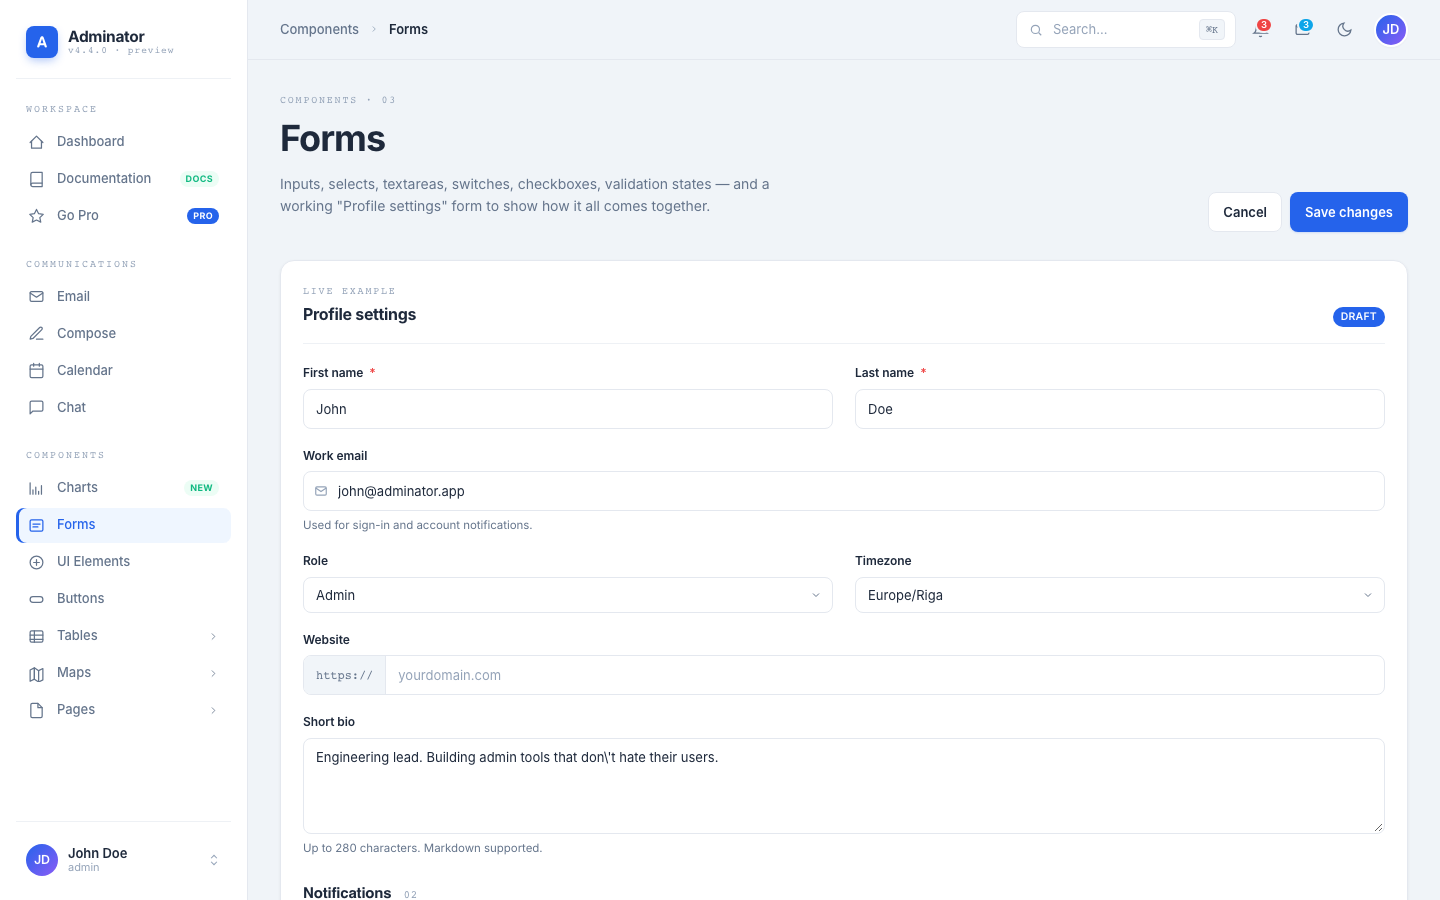Click the Dashboard home icon

point(36,142)
